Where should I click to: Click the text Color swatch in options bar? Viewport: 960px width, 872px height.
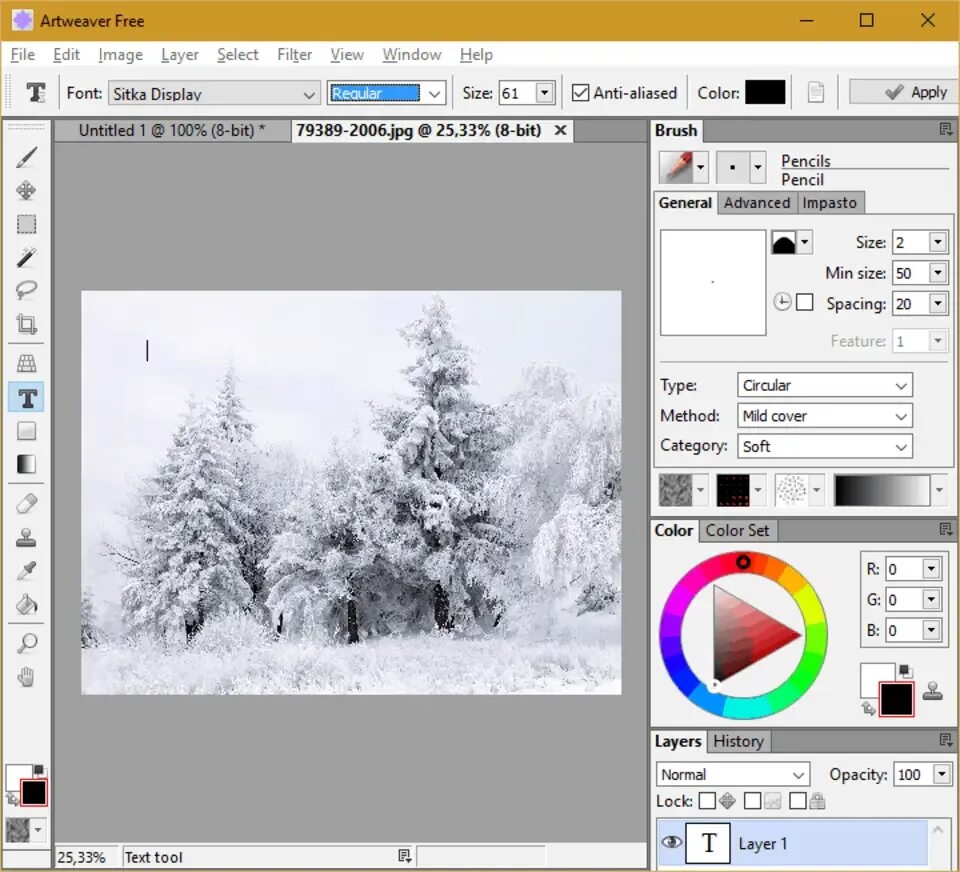[x=765, y=92]
